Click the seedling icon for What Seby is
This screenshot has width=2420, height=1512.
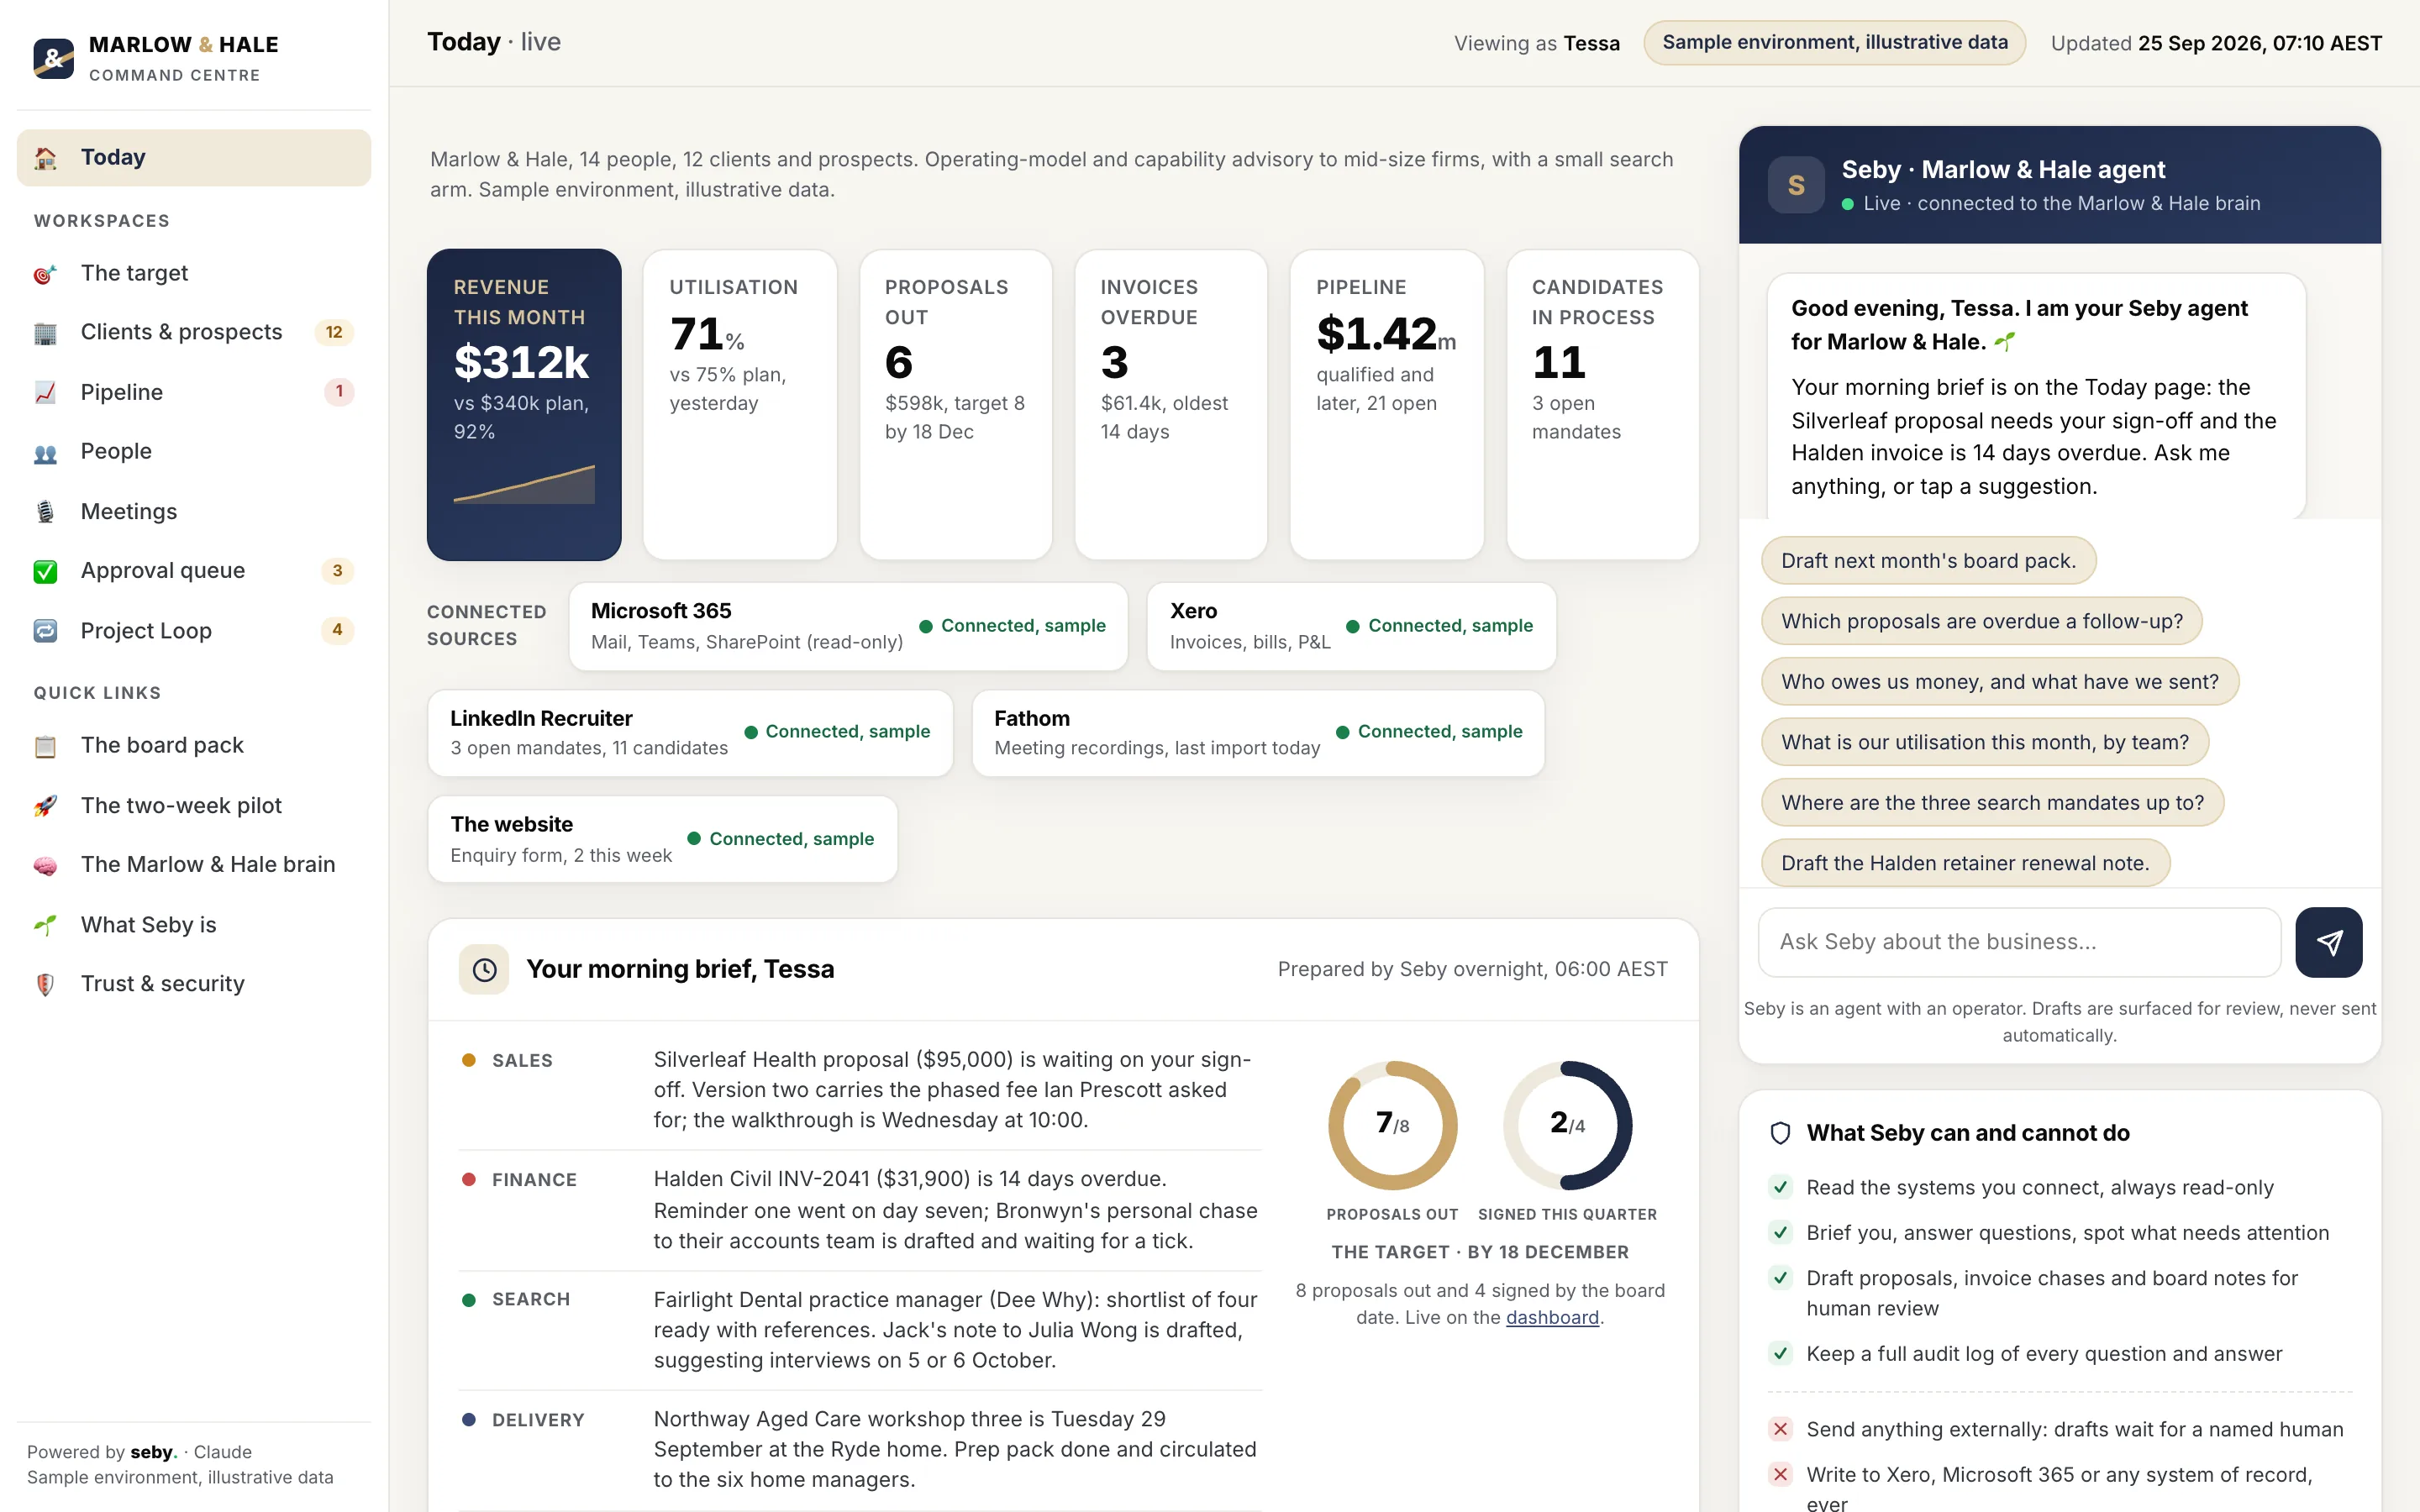click(45, 925)
